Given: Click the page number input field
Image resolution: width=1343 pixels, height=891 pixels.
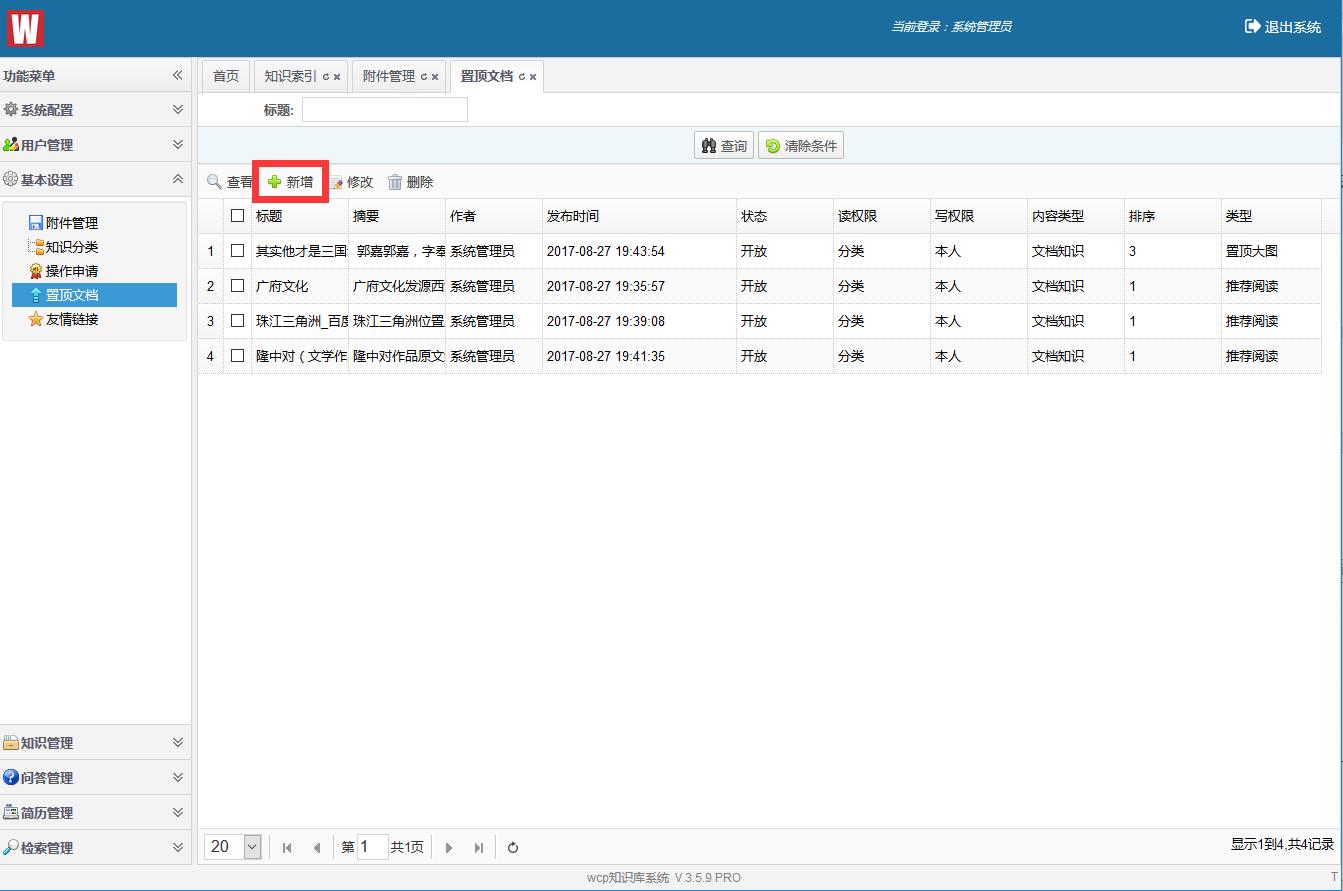Looking at the screenshot, I should 372,847.
